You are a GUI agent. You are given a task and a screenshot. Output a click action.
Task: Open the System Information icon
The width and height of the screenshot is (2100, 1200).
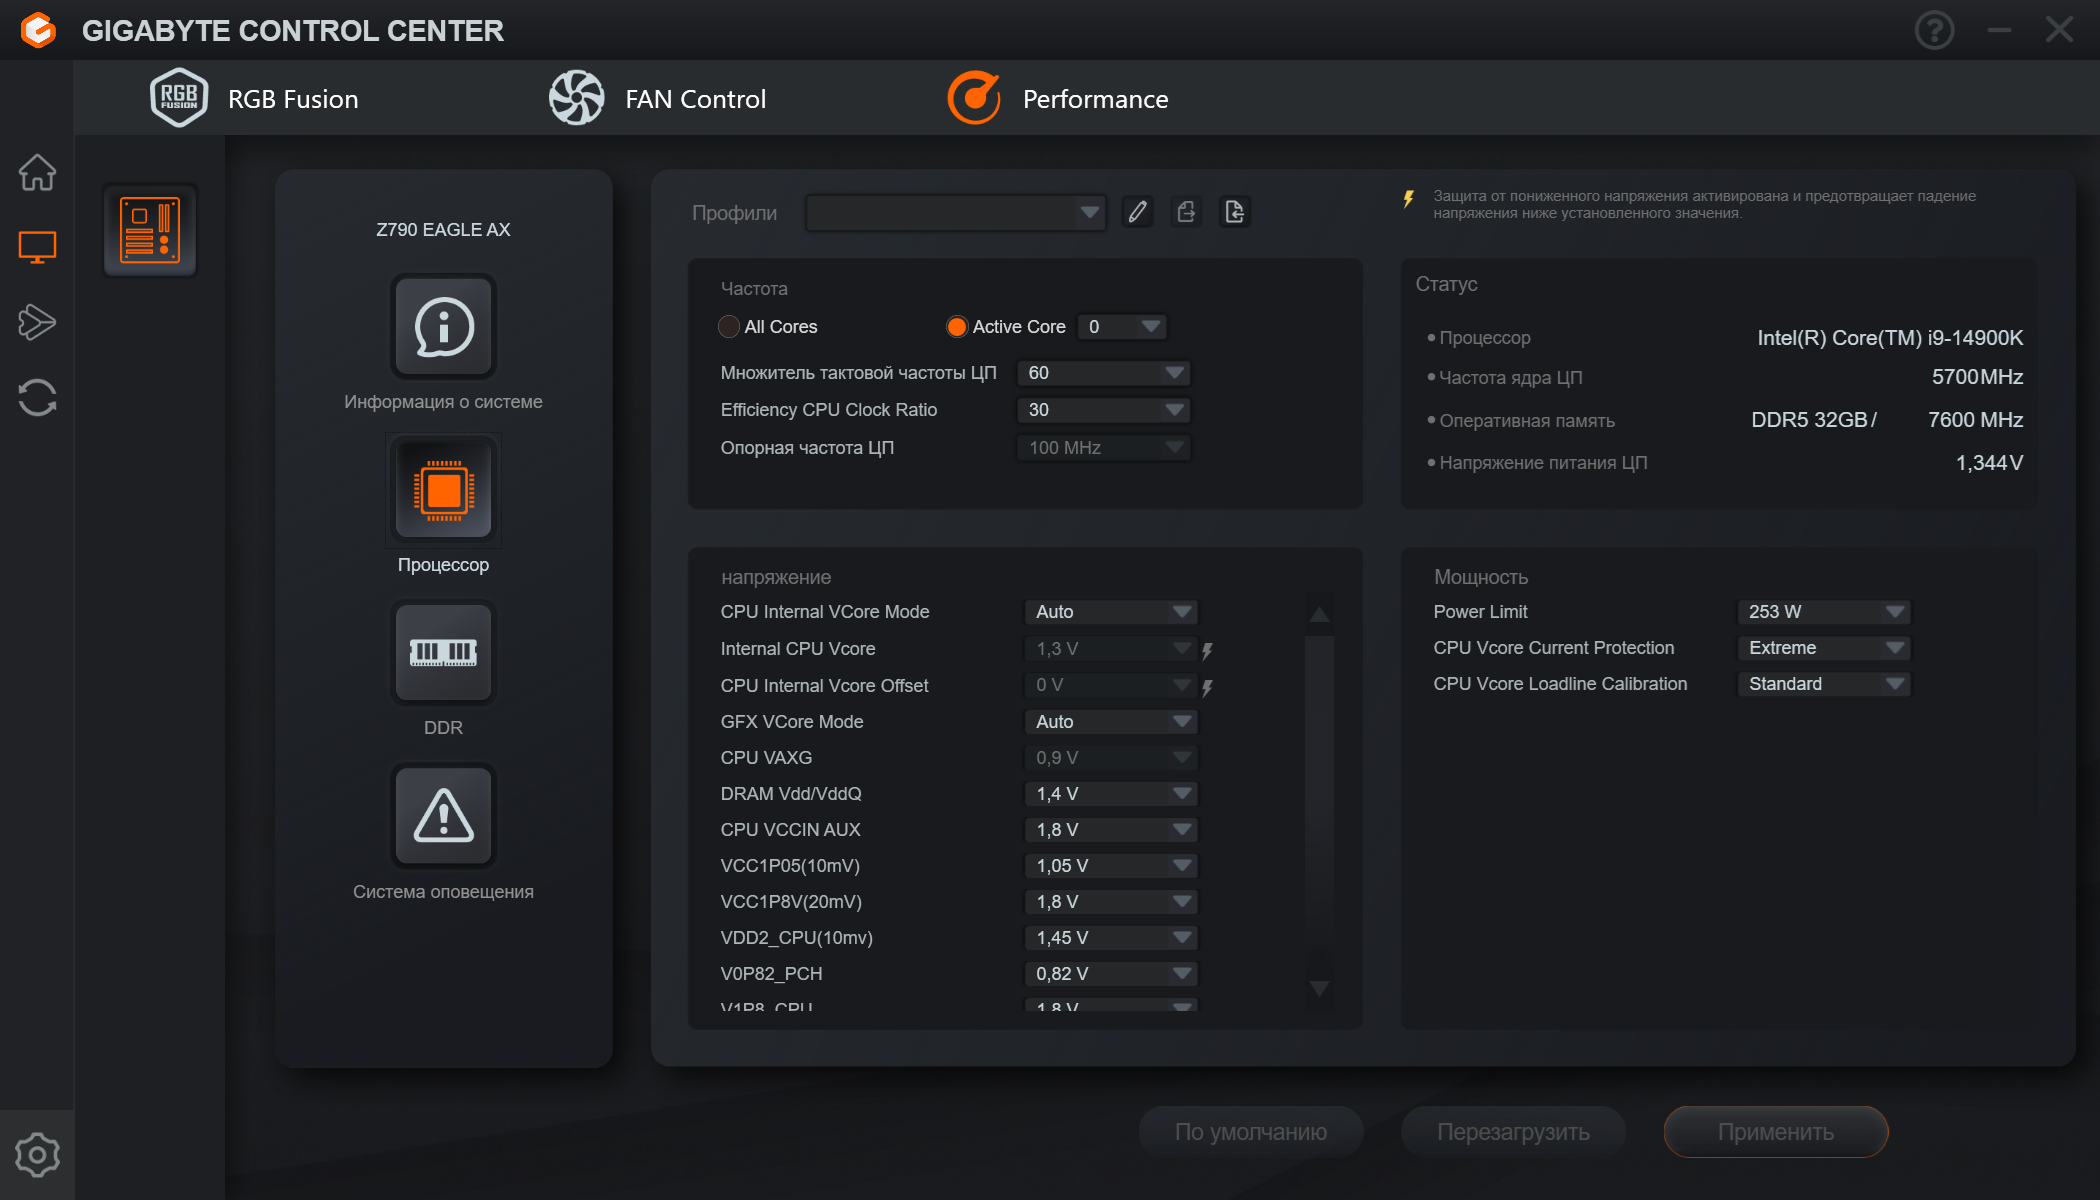443,327
